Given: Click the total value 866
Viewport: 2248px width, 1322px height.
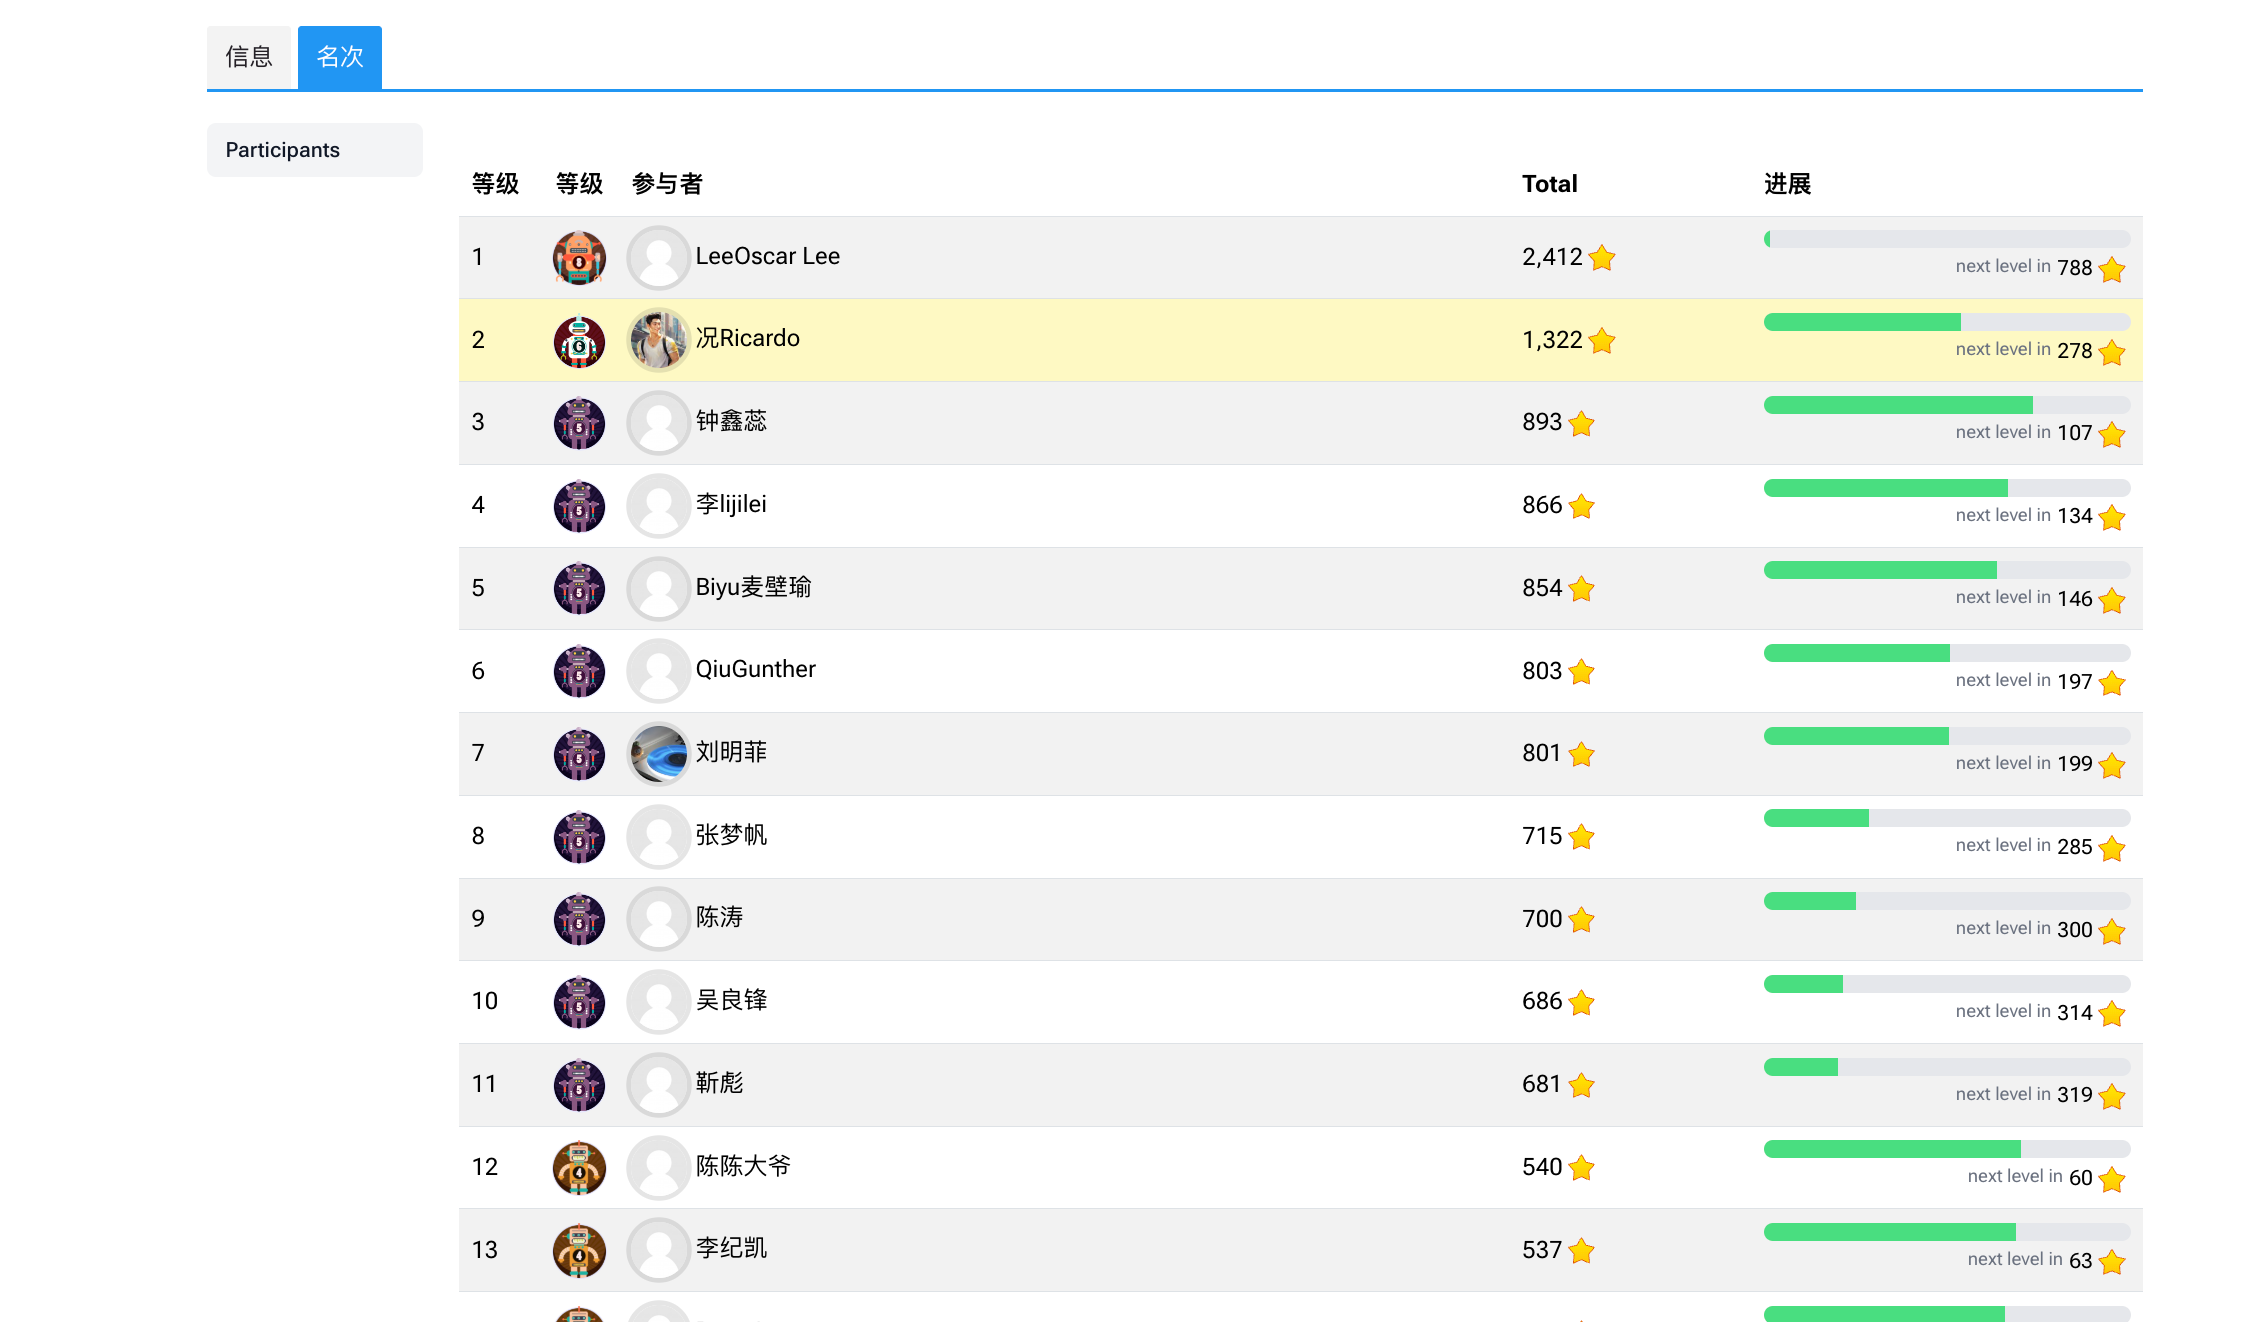Looking at the screenshot, I should [x=1541, y=506].
